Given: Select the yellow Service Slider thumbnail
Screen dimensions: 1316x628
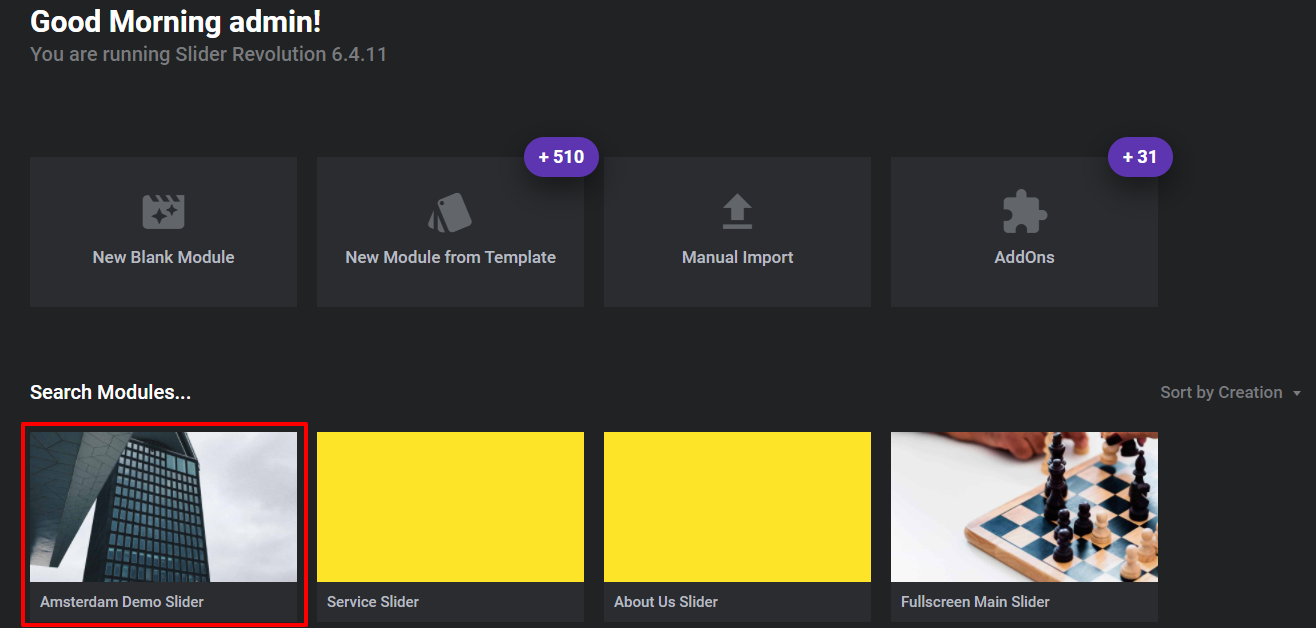Looking at the screenshot, I should coord(450,506).
